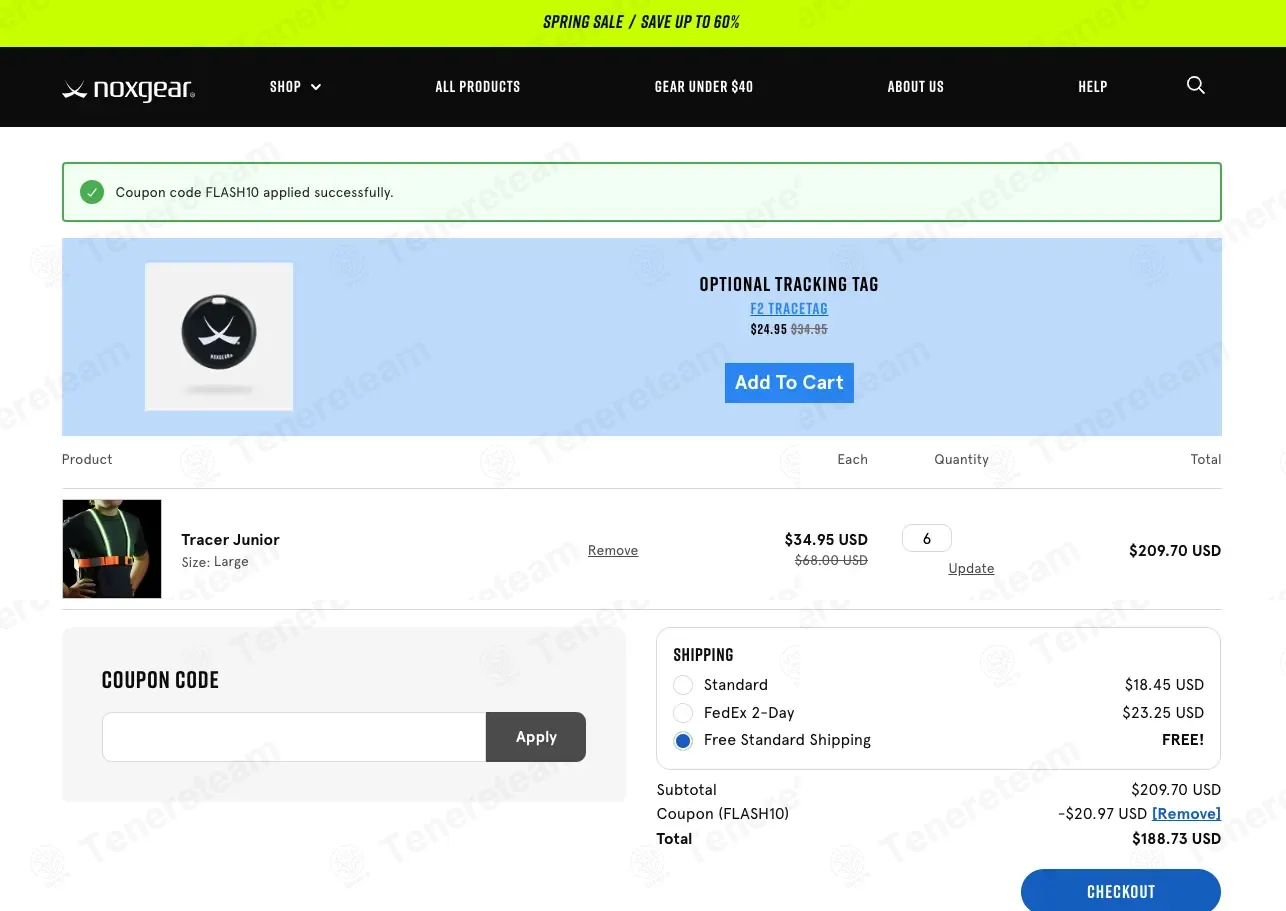Click the Size: Large text
1286x911 pixels.
point(215,562)
